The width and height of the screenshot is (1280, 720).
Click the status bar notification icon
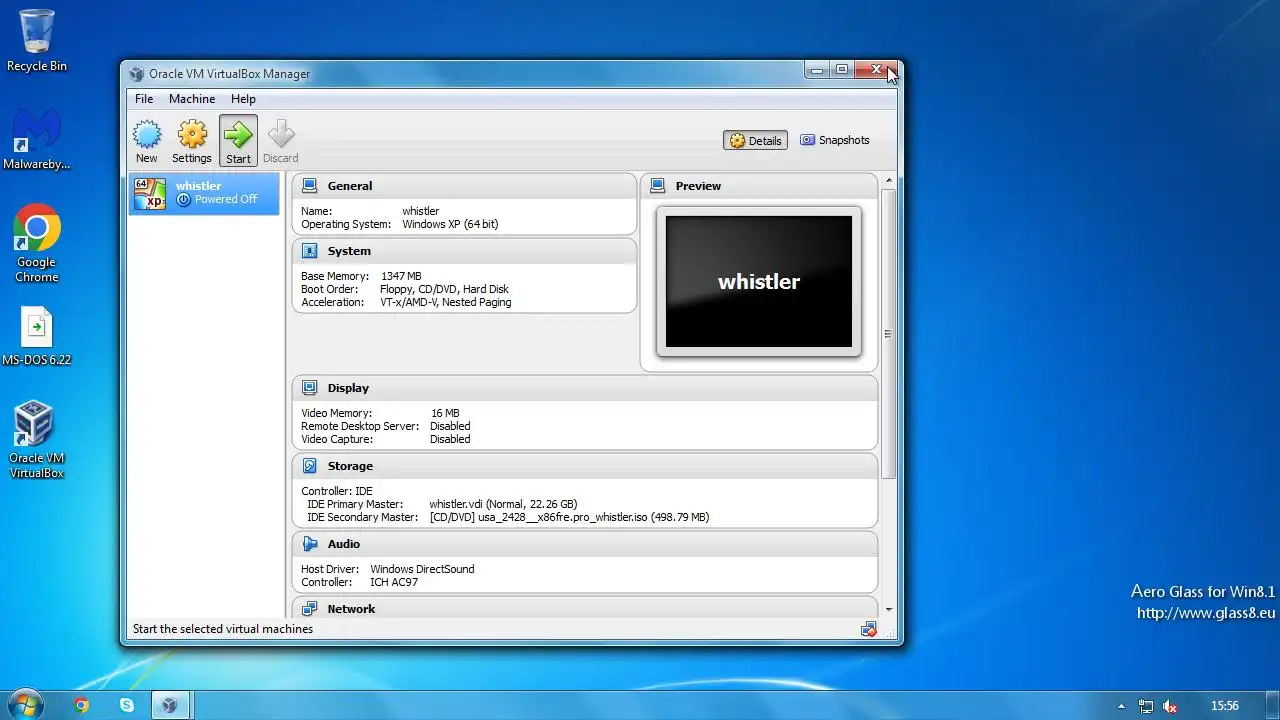(x=869, y=629)
